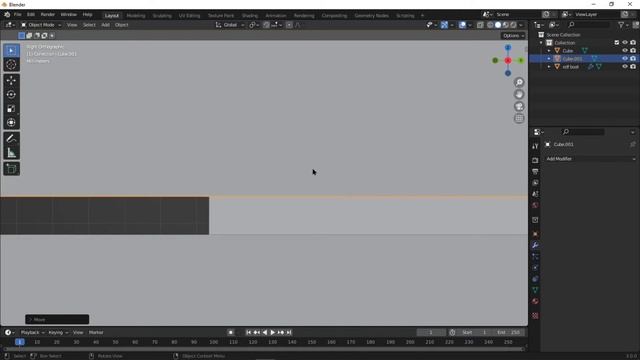Open viewport Options dropdown
This screenshot has height=360, width=640.
[x=513, y=36]
